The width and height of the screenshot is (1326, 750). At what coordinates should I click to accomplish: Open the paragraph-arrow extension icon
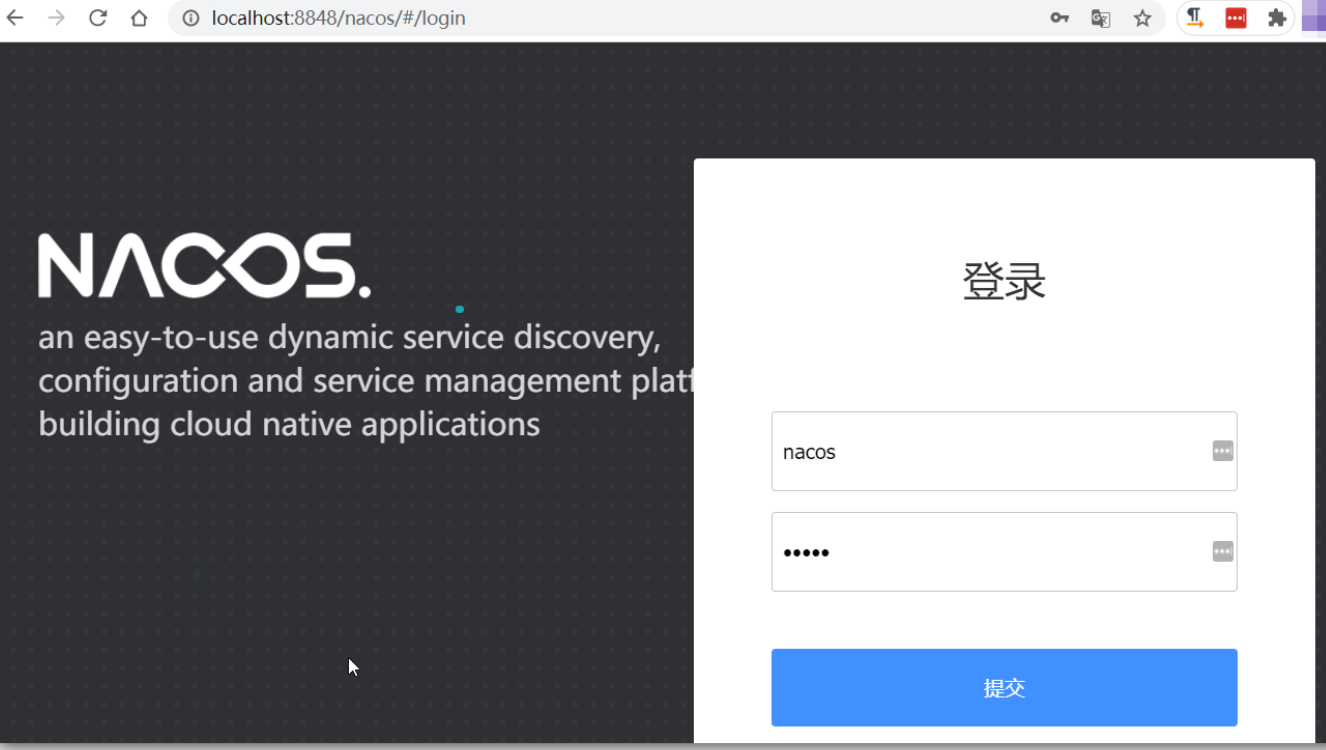pyautogui.click(x=1195, y=18)
